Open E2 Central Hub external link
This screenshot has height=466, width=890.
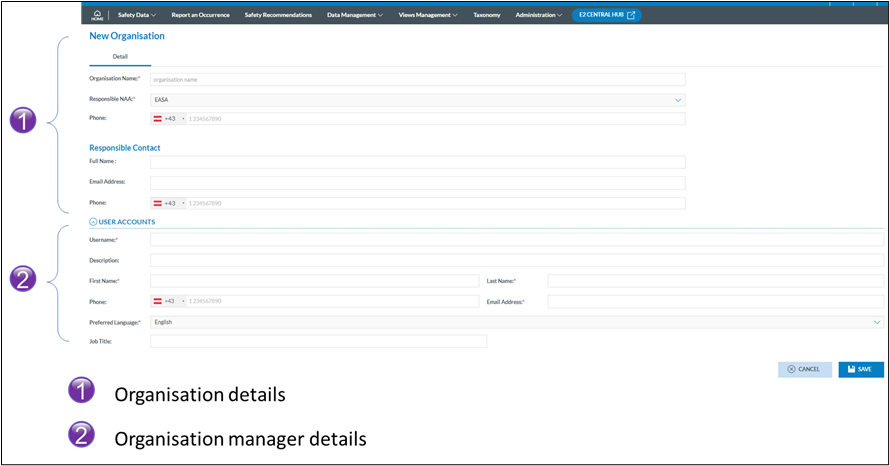point(606,15)
